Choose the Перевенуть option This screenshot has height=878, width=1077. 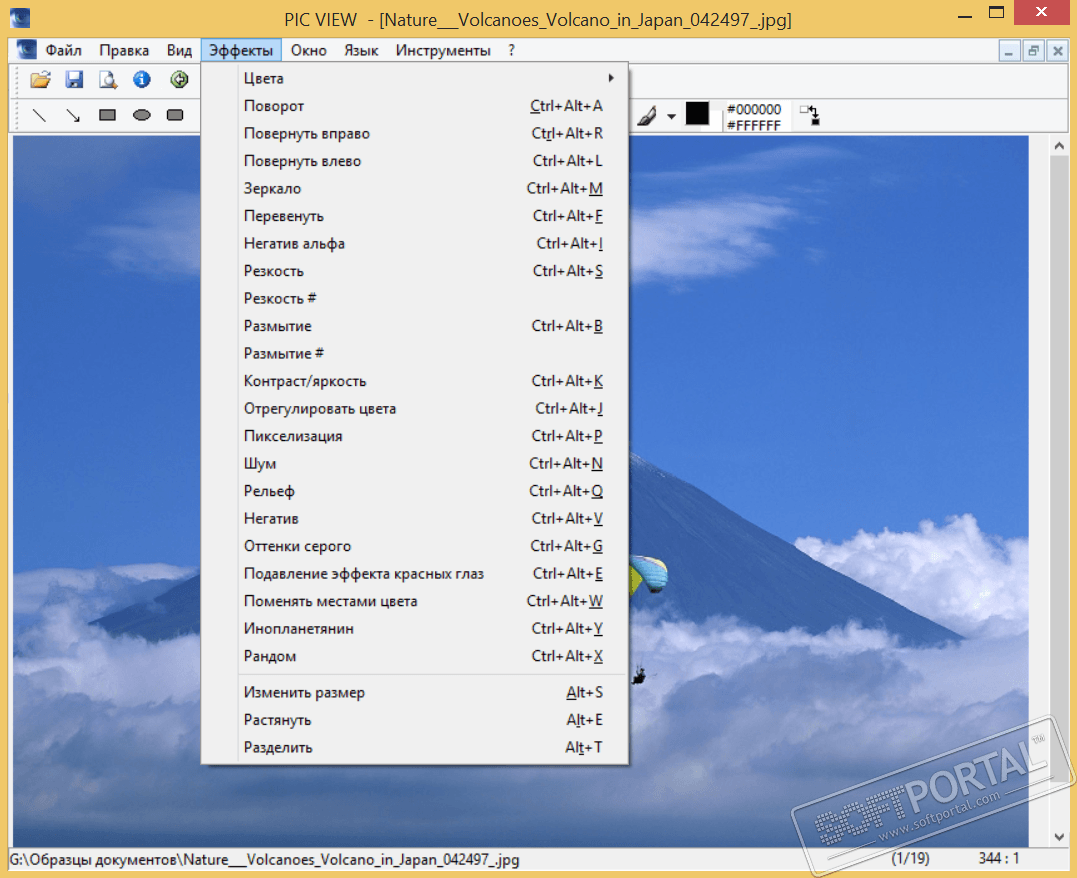(415, 216)
